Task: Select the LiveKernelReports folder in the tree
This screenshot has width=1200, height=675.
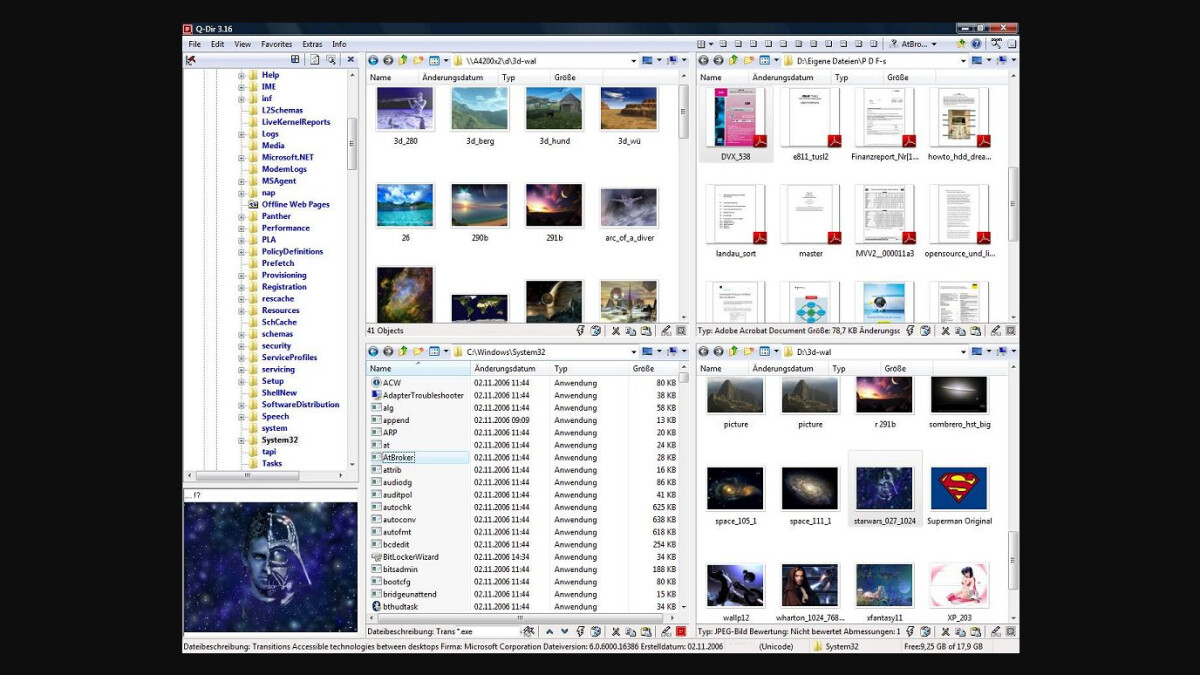Action: click(296, 122)
